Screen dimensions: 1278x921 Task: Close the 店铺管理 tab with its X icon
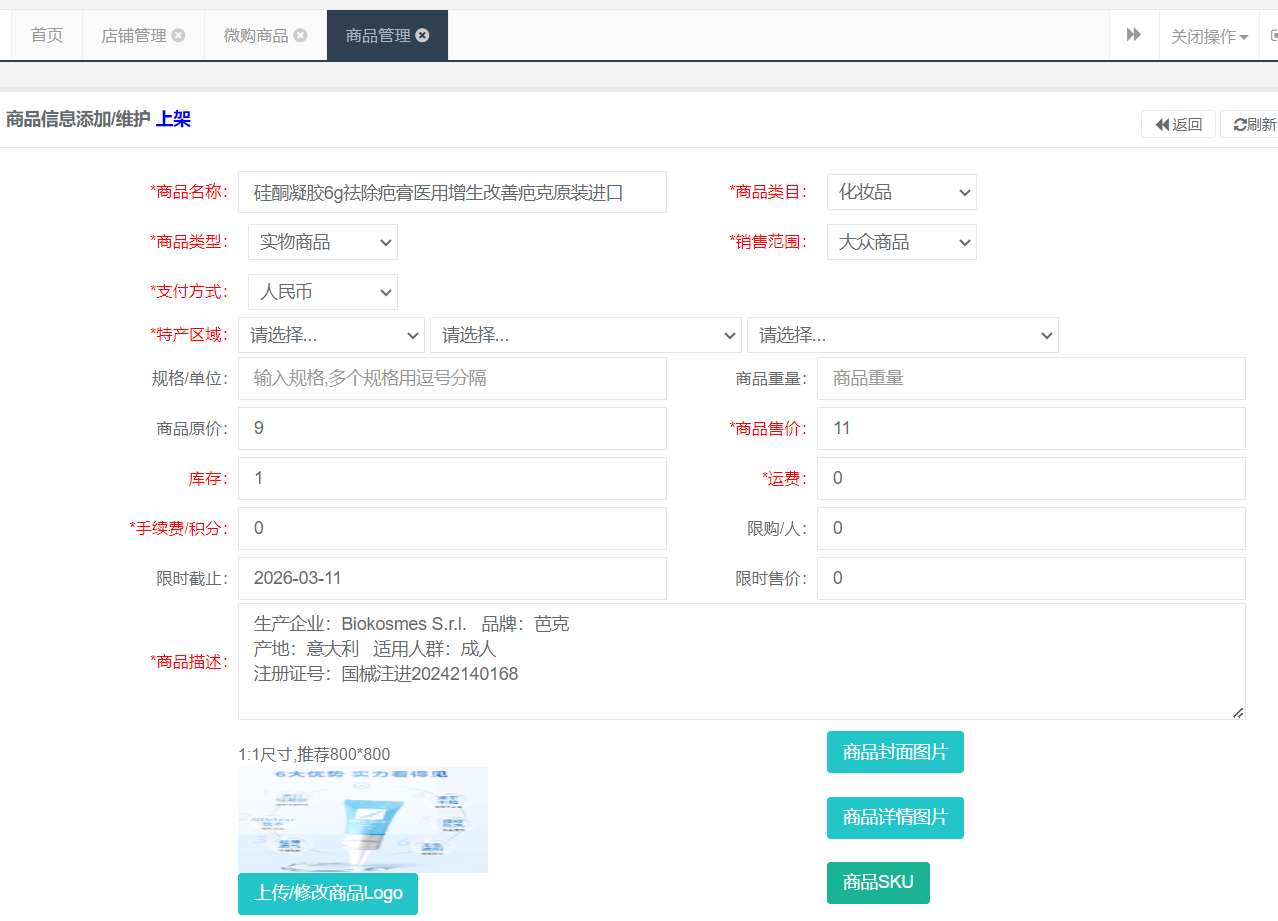coord(178,35)
